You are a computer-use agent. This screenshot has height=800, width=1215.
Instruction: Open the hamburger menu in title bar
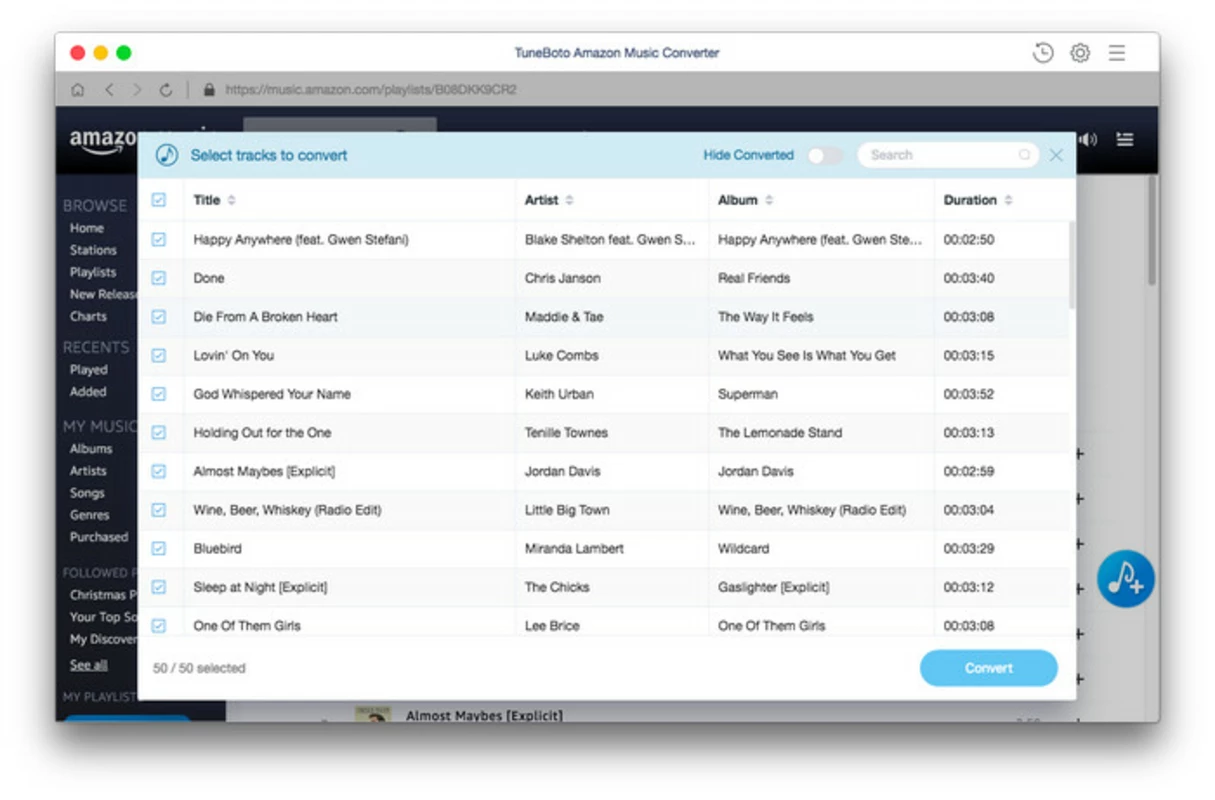coord(1117,53)
